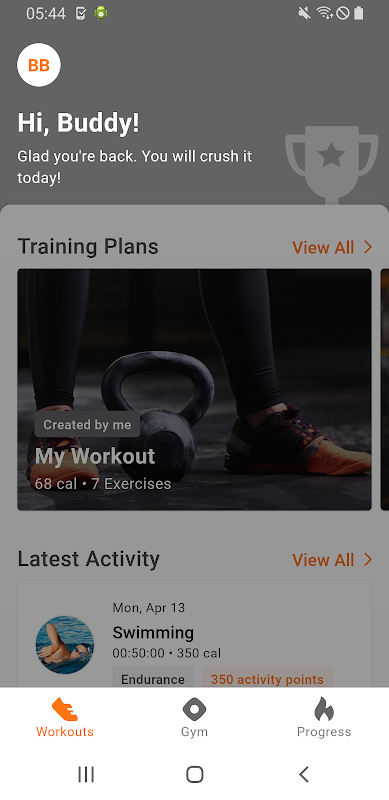389x800 pixels.
Task: Expand chevron beside Latest Activity View All
Action: [x=368, y=560]
